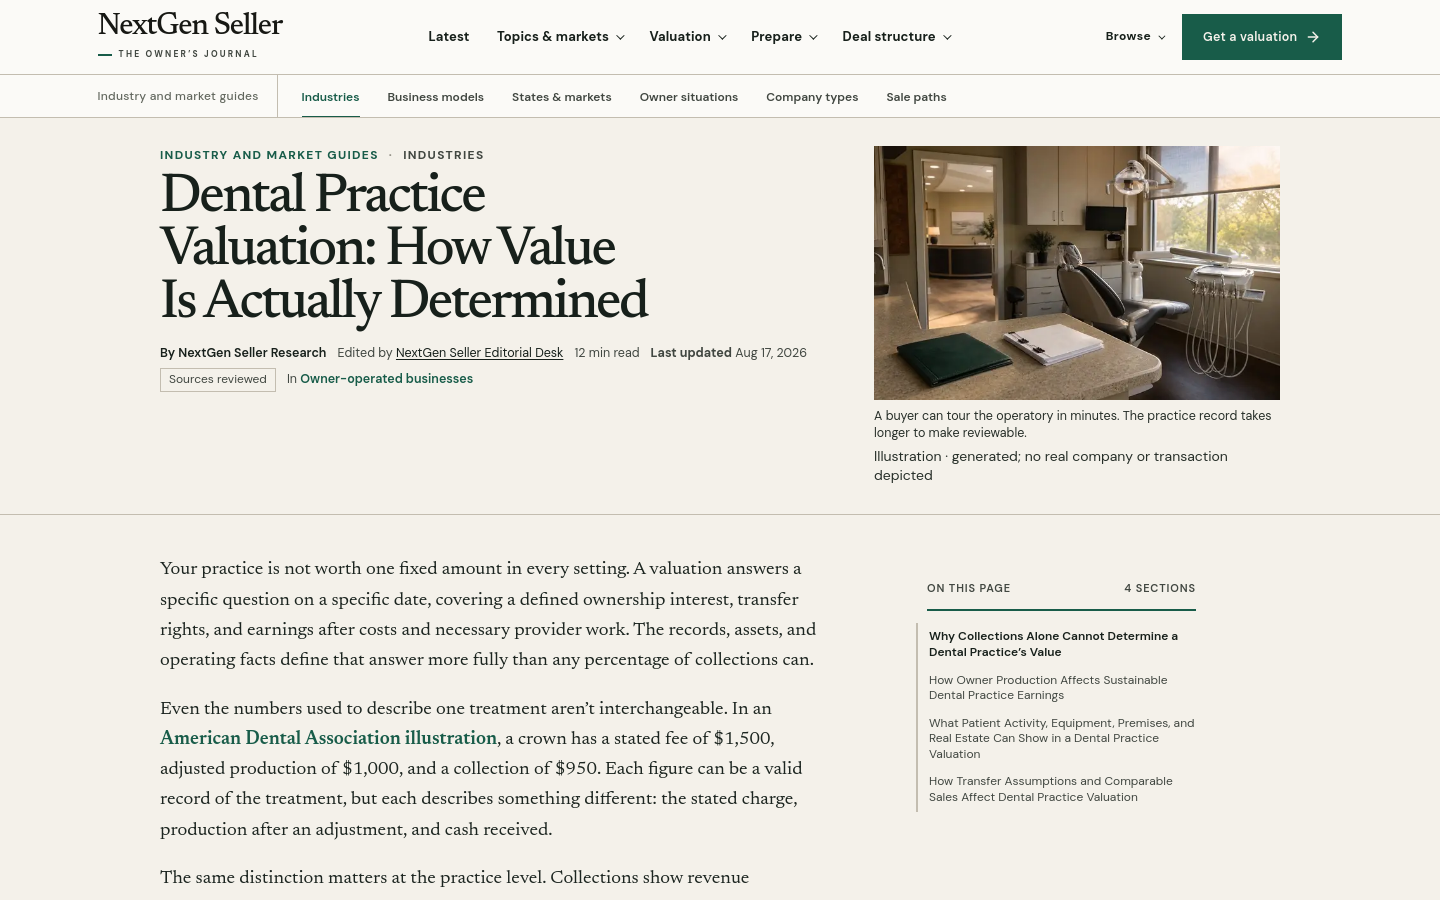Viewport: 1440px width, 900px height.
Task: Jump to Why Collections Alone section
Action: click(x=1053, y=644)
